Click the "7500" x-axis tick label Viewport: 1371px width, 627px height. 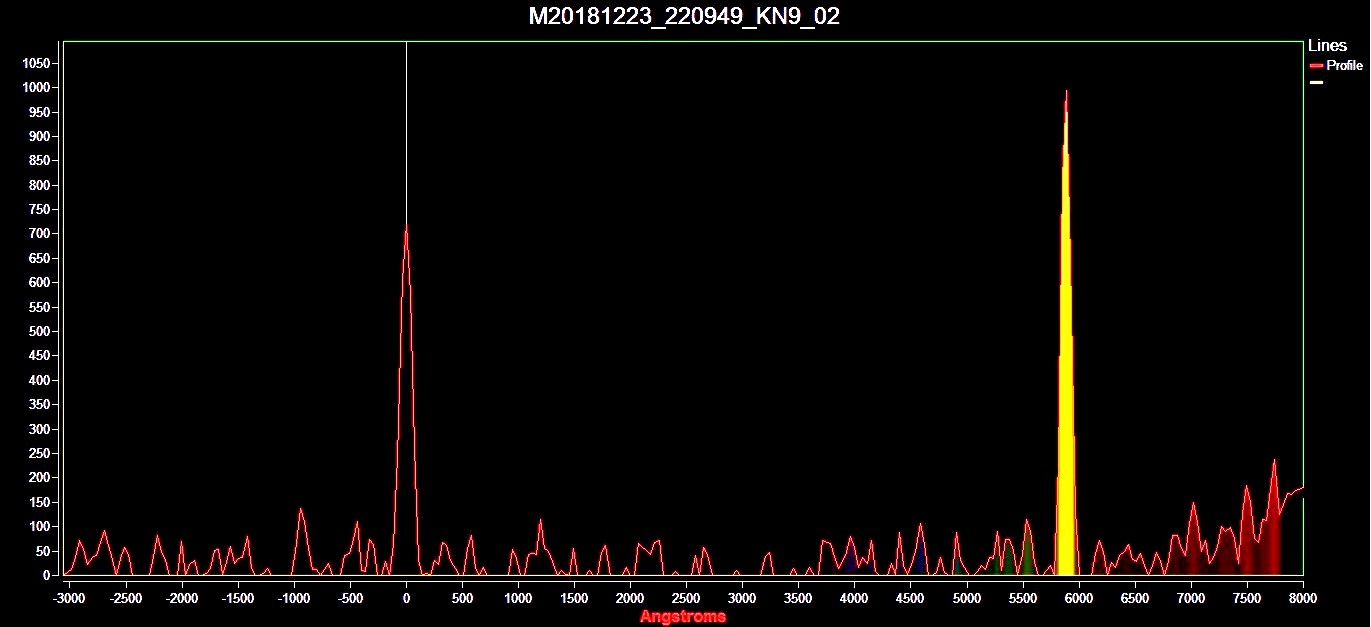coord(1246,599)
